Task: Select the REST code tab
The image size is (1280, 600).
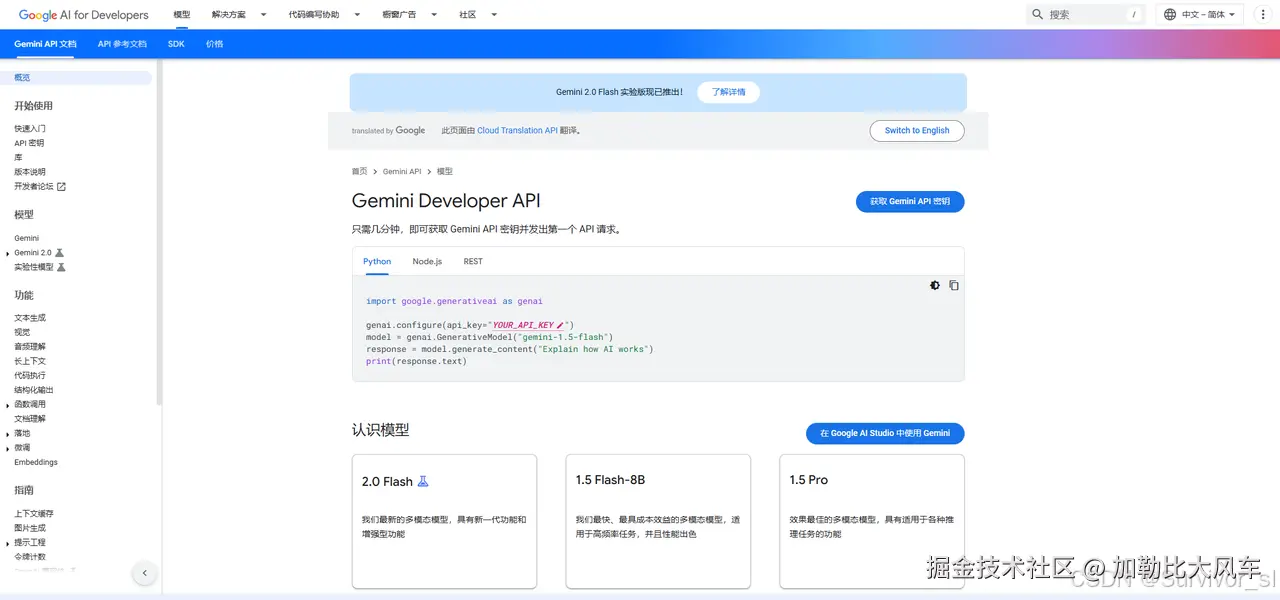Action: coord(473,261)
